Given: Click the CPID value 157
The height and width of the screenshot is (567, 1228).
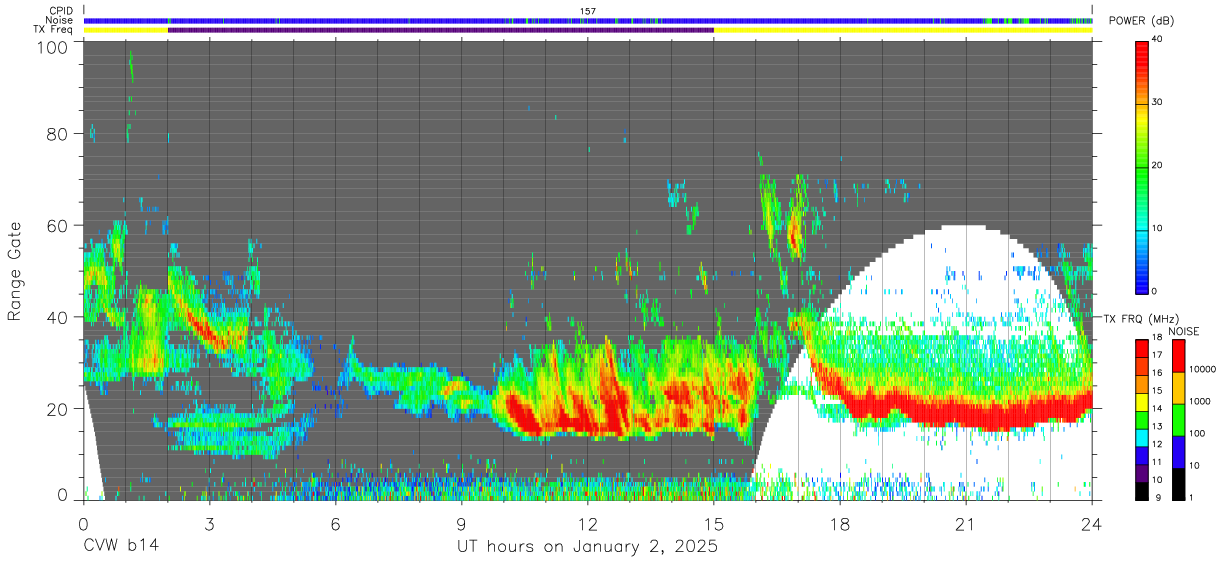Looking at the screenshot, I should [x=588, y=11].
